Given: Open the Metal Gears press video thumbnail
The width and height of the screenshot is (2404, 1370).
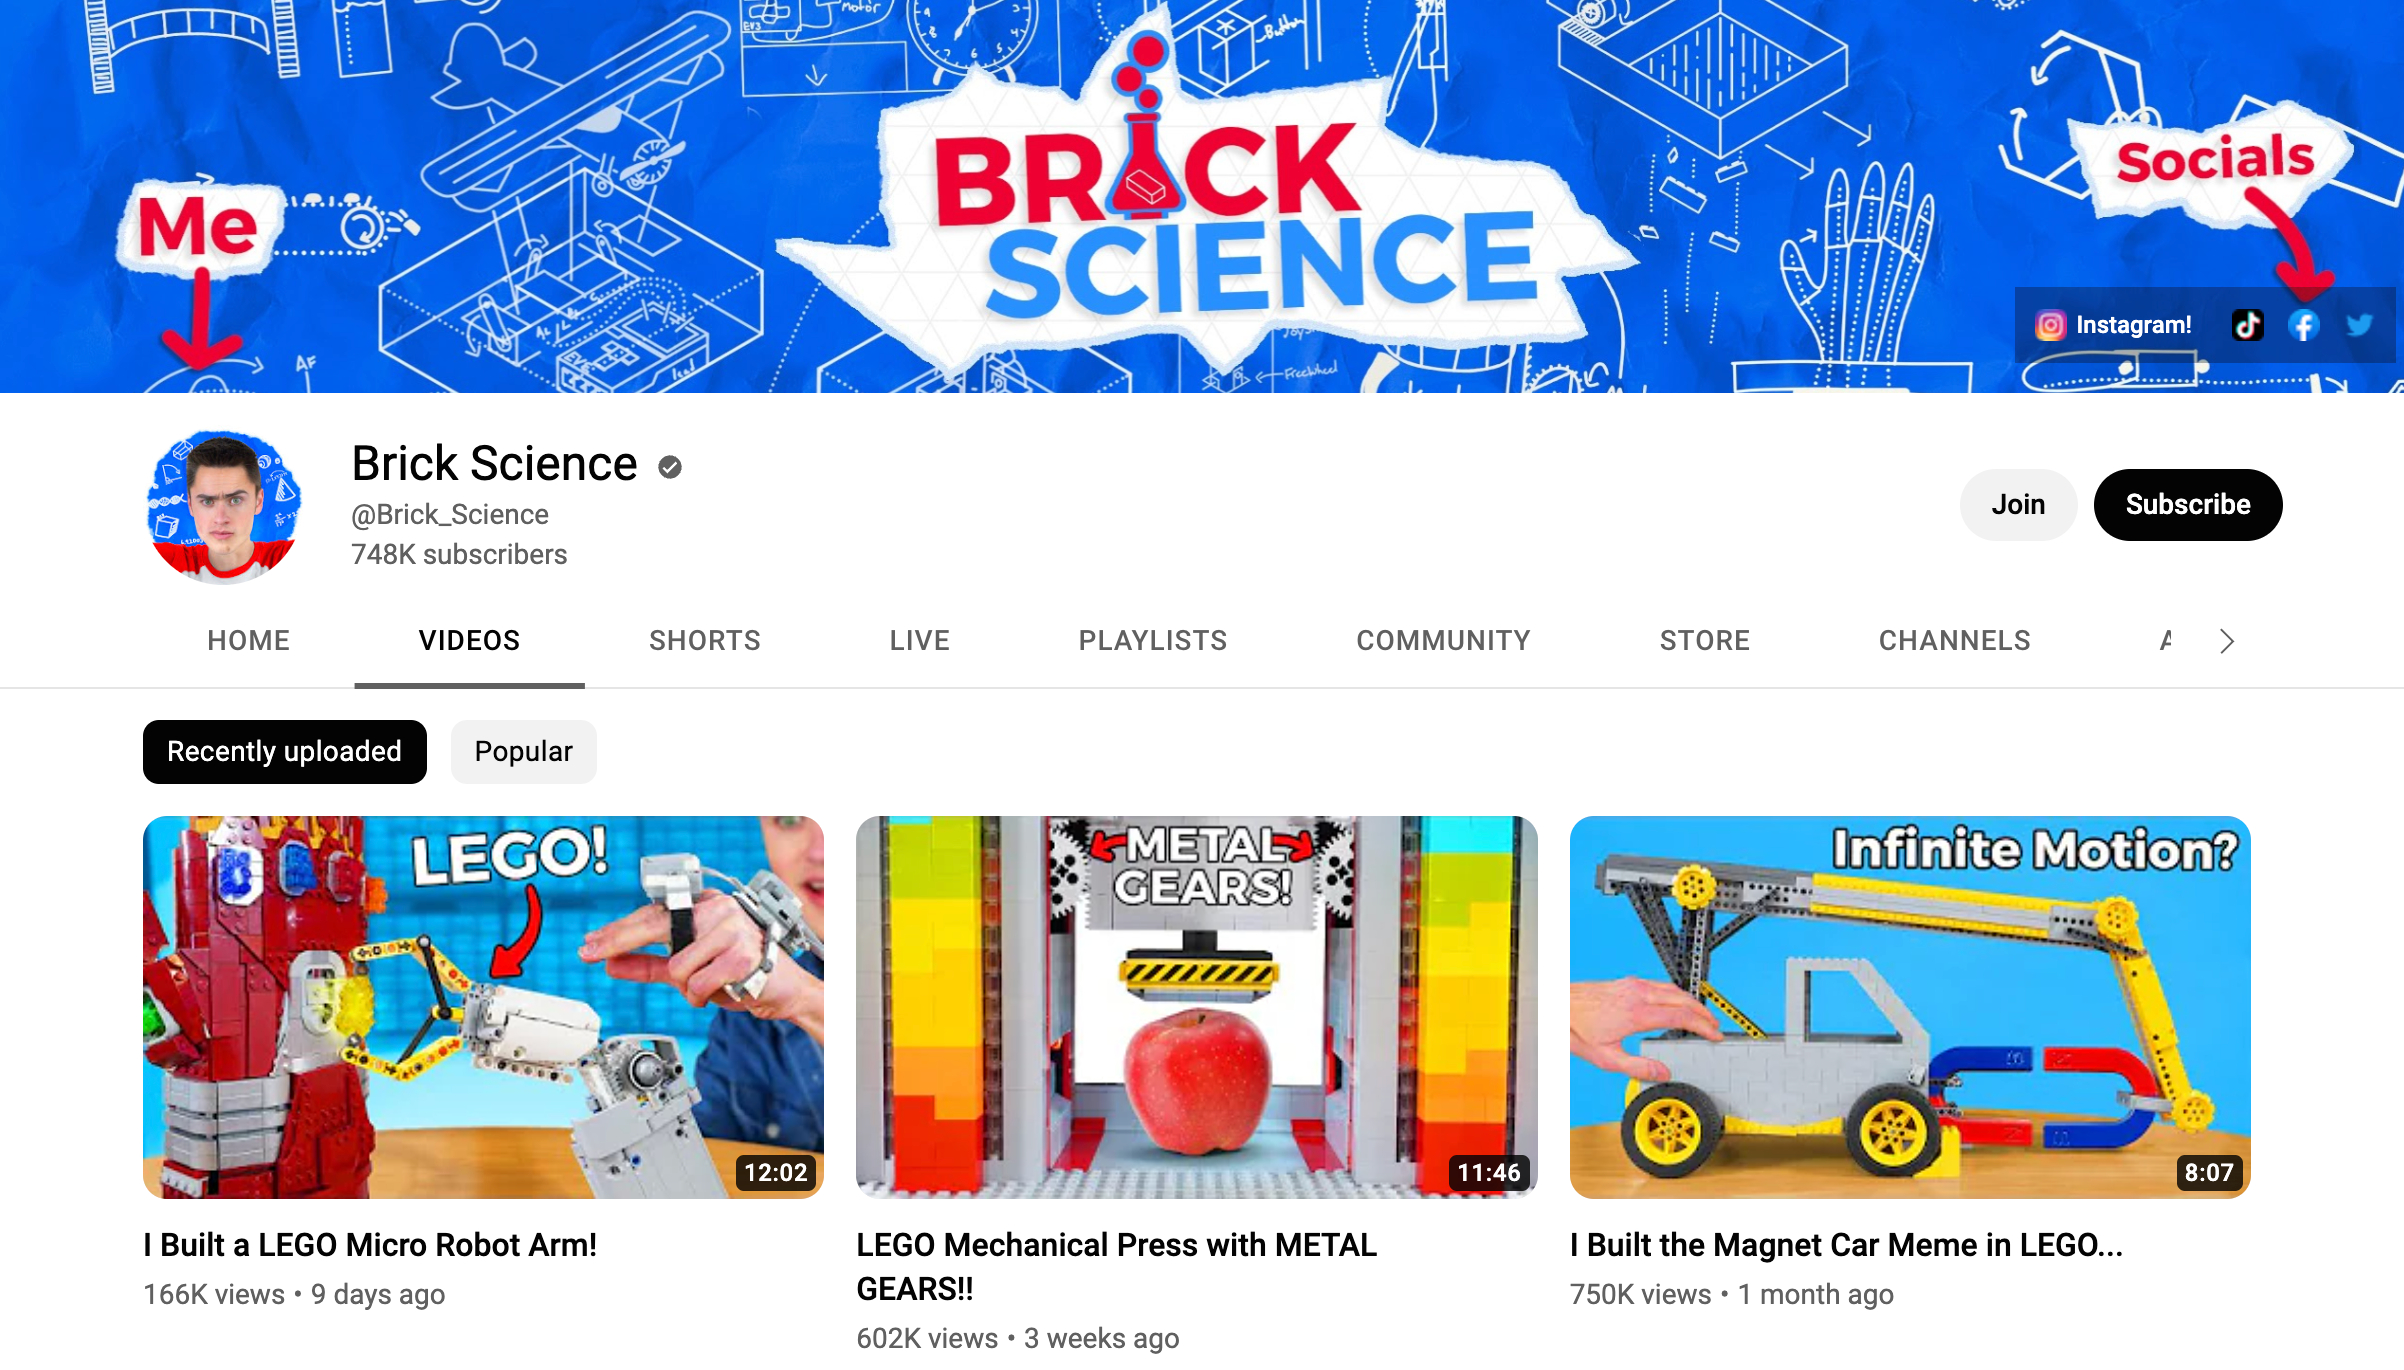Looking at the screenshot, I should pyautogui.click(x=1197, y=1007).
